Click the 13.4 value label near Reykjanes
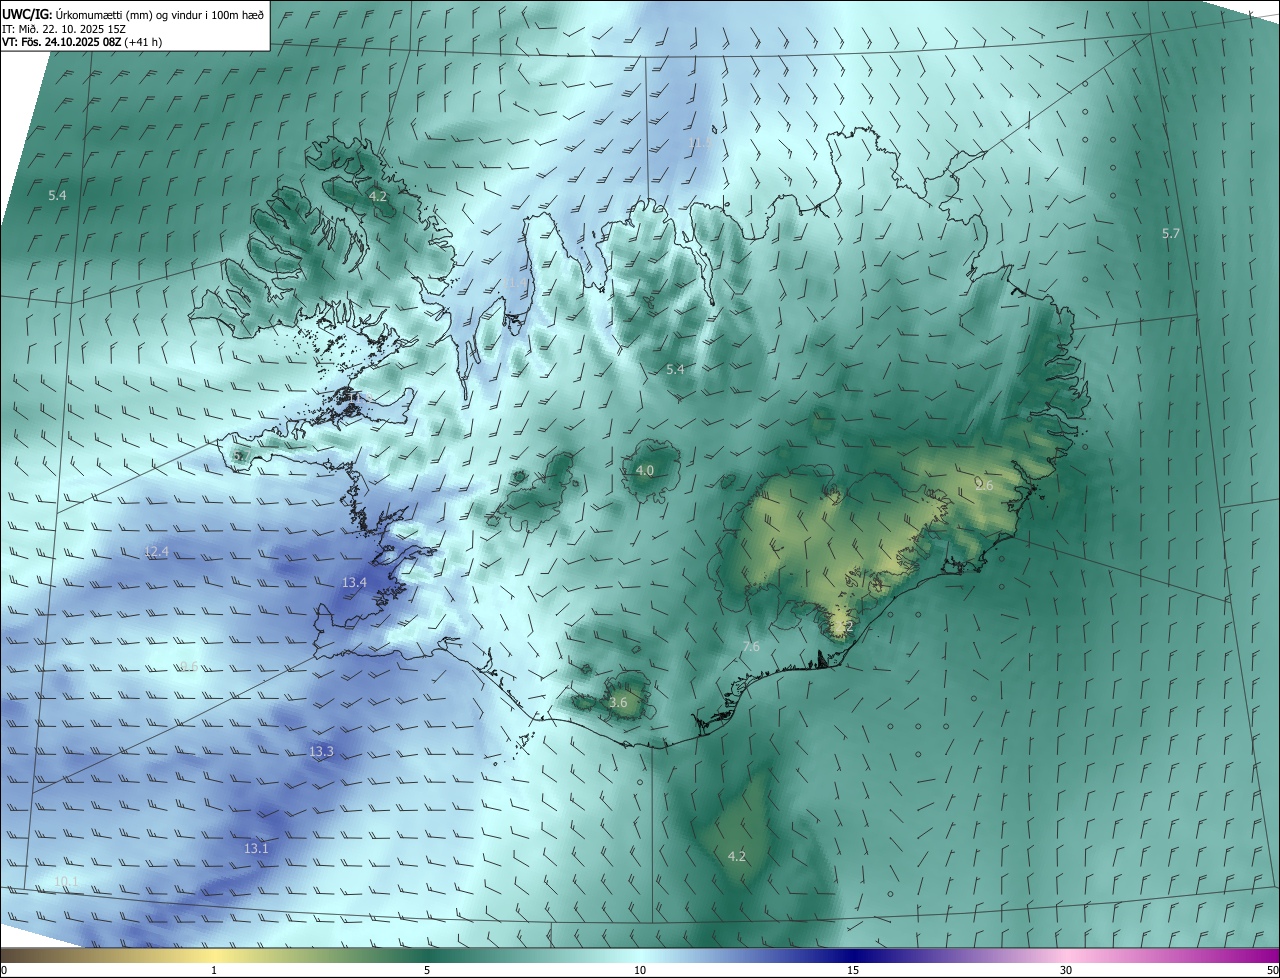The image size is (1280, 978). tap(354, 582)
